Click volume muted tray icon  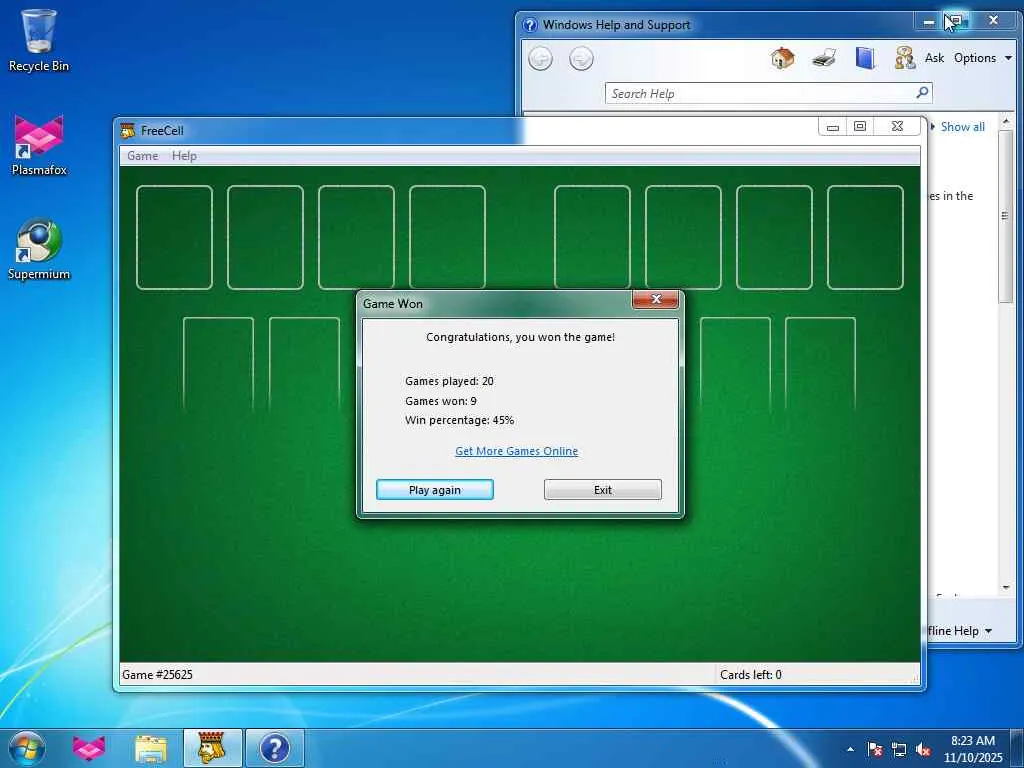click(923, 749)
